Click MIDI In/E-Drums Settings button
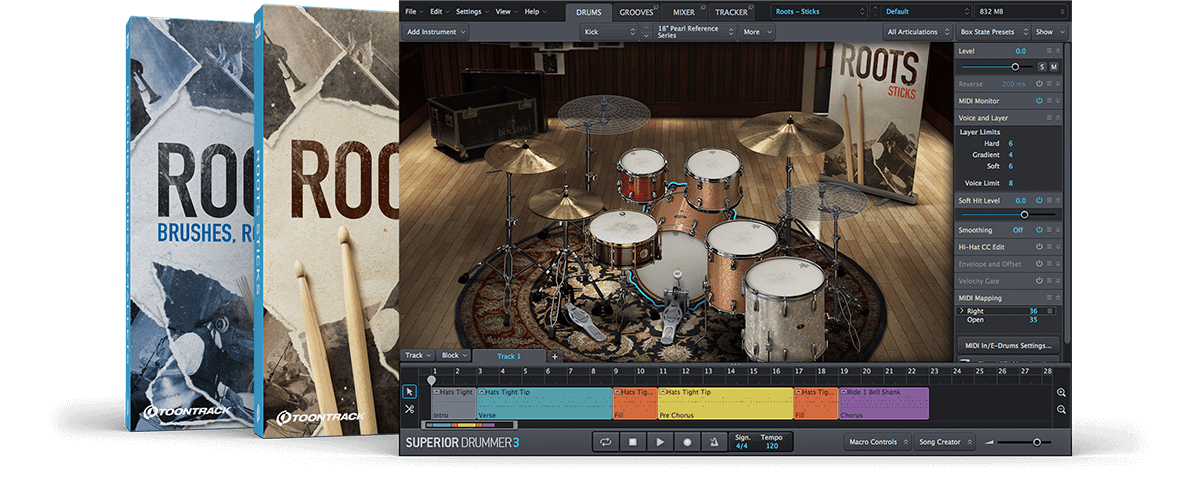This screenshot has width=1200, height=488. [x=1008, y=345]
